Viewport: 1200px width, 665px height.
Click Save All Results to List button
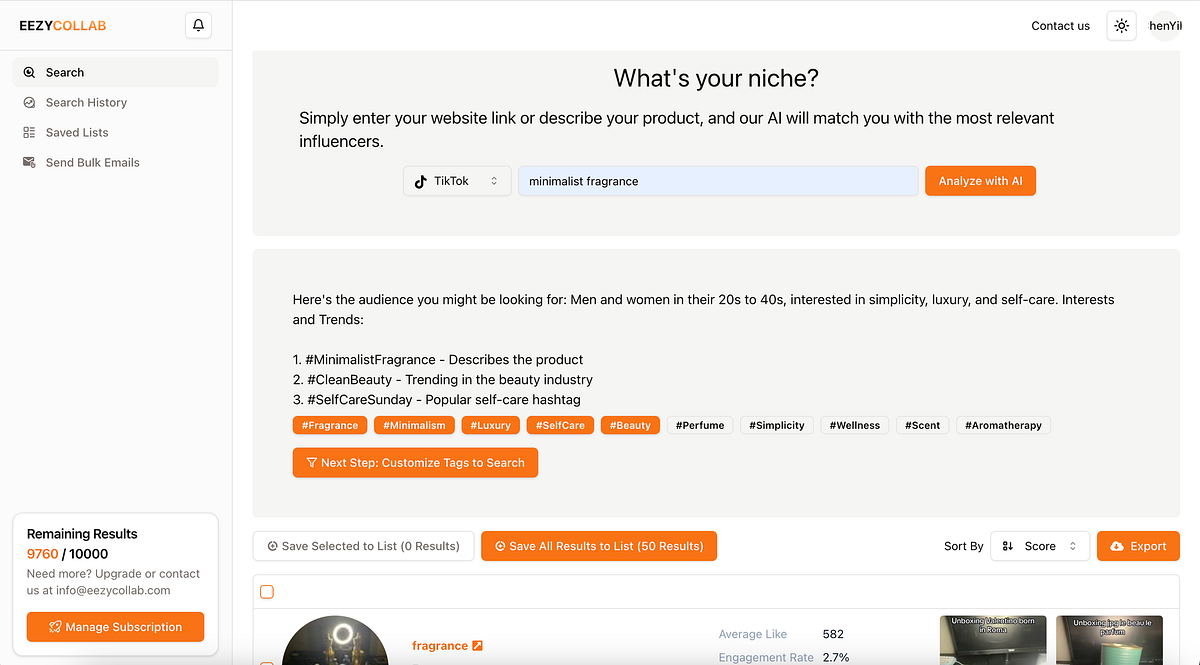pos(598,546)
